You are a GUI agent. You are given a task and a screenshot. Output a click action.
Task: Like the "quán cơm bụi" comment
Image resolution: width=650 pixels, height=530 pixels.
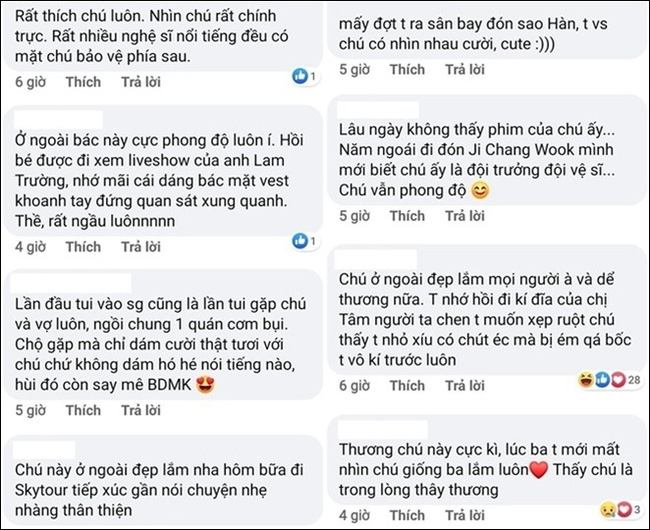(83, 410)
